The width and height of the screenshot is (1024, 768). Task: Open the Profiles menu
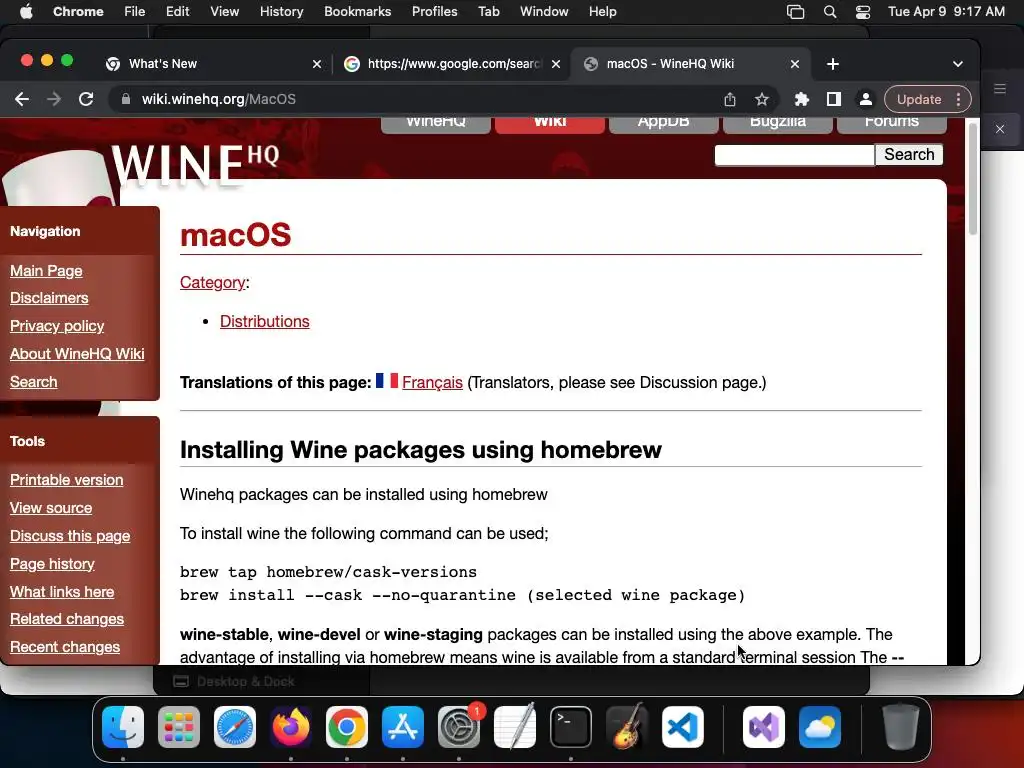pos(434,12)
